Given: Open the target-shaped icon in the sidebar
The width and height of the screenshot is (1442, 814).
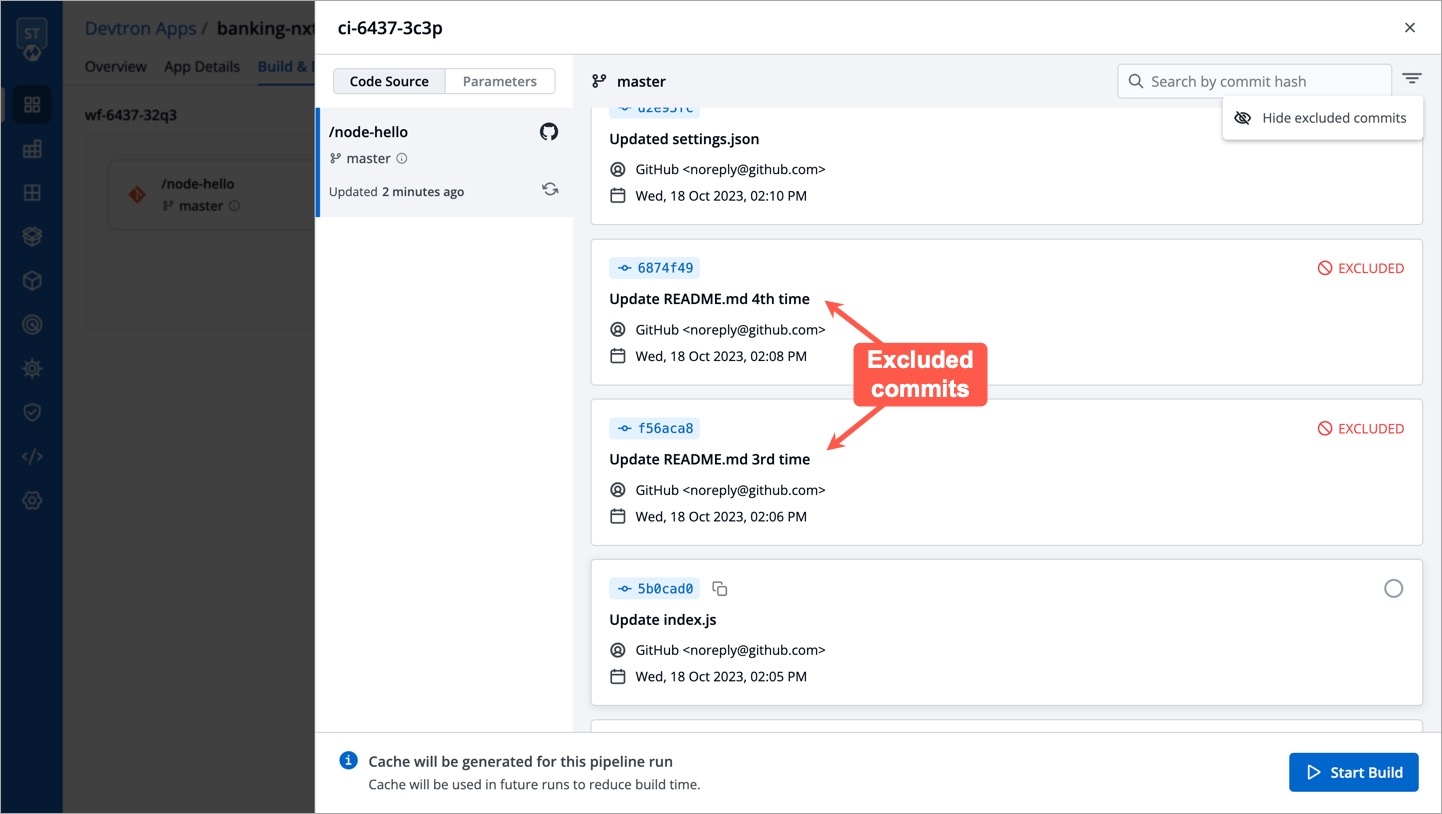Looking at the screenshot, I should [32, 324].
